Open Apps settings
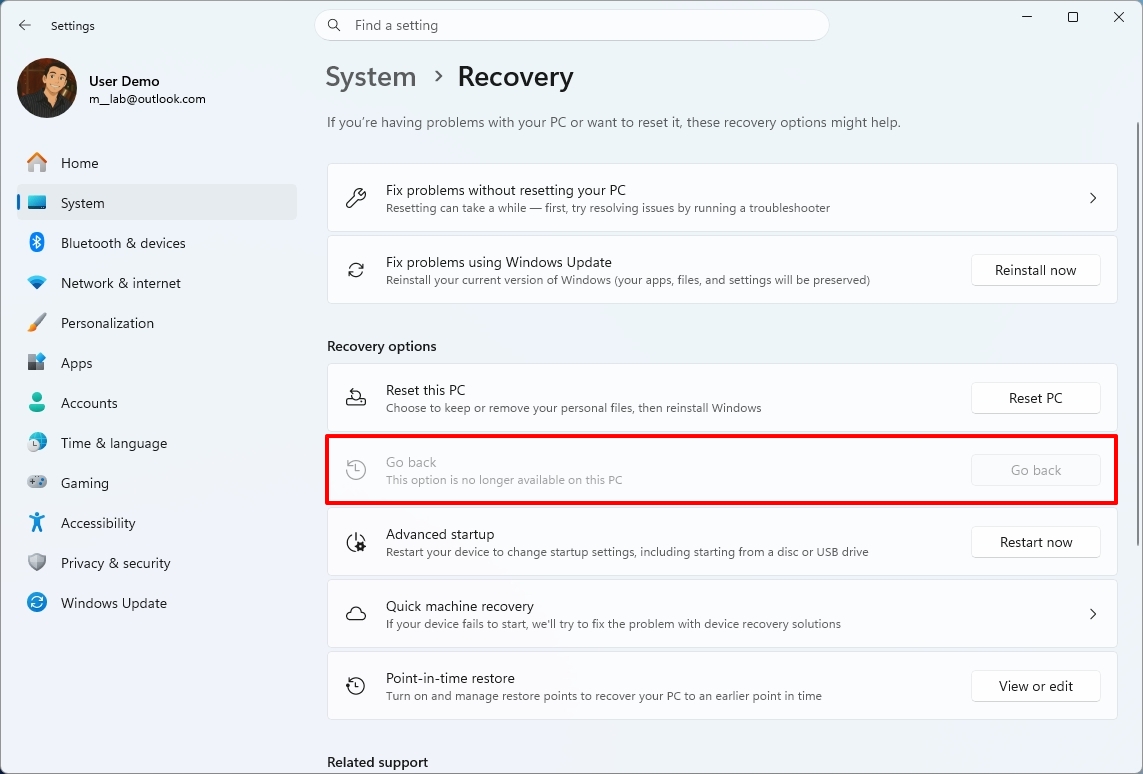 157,362
